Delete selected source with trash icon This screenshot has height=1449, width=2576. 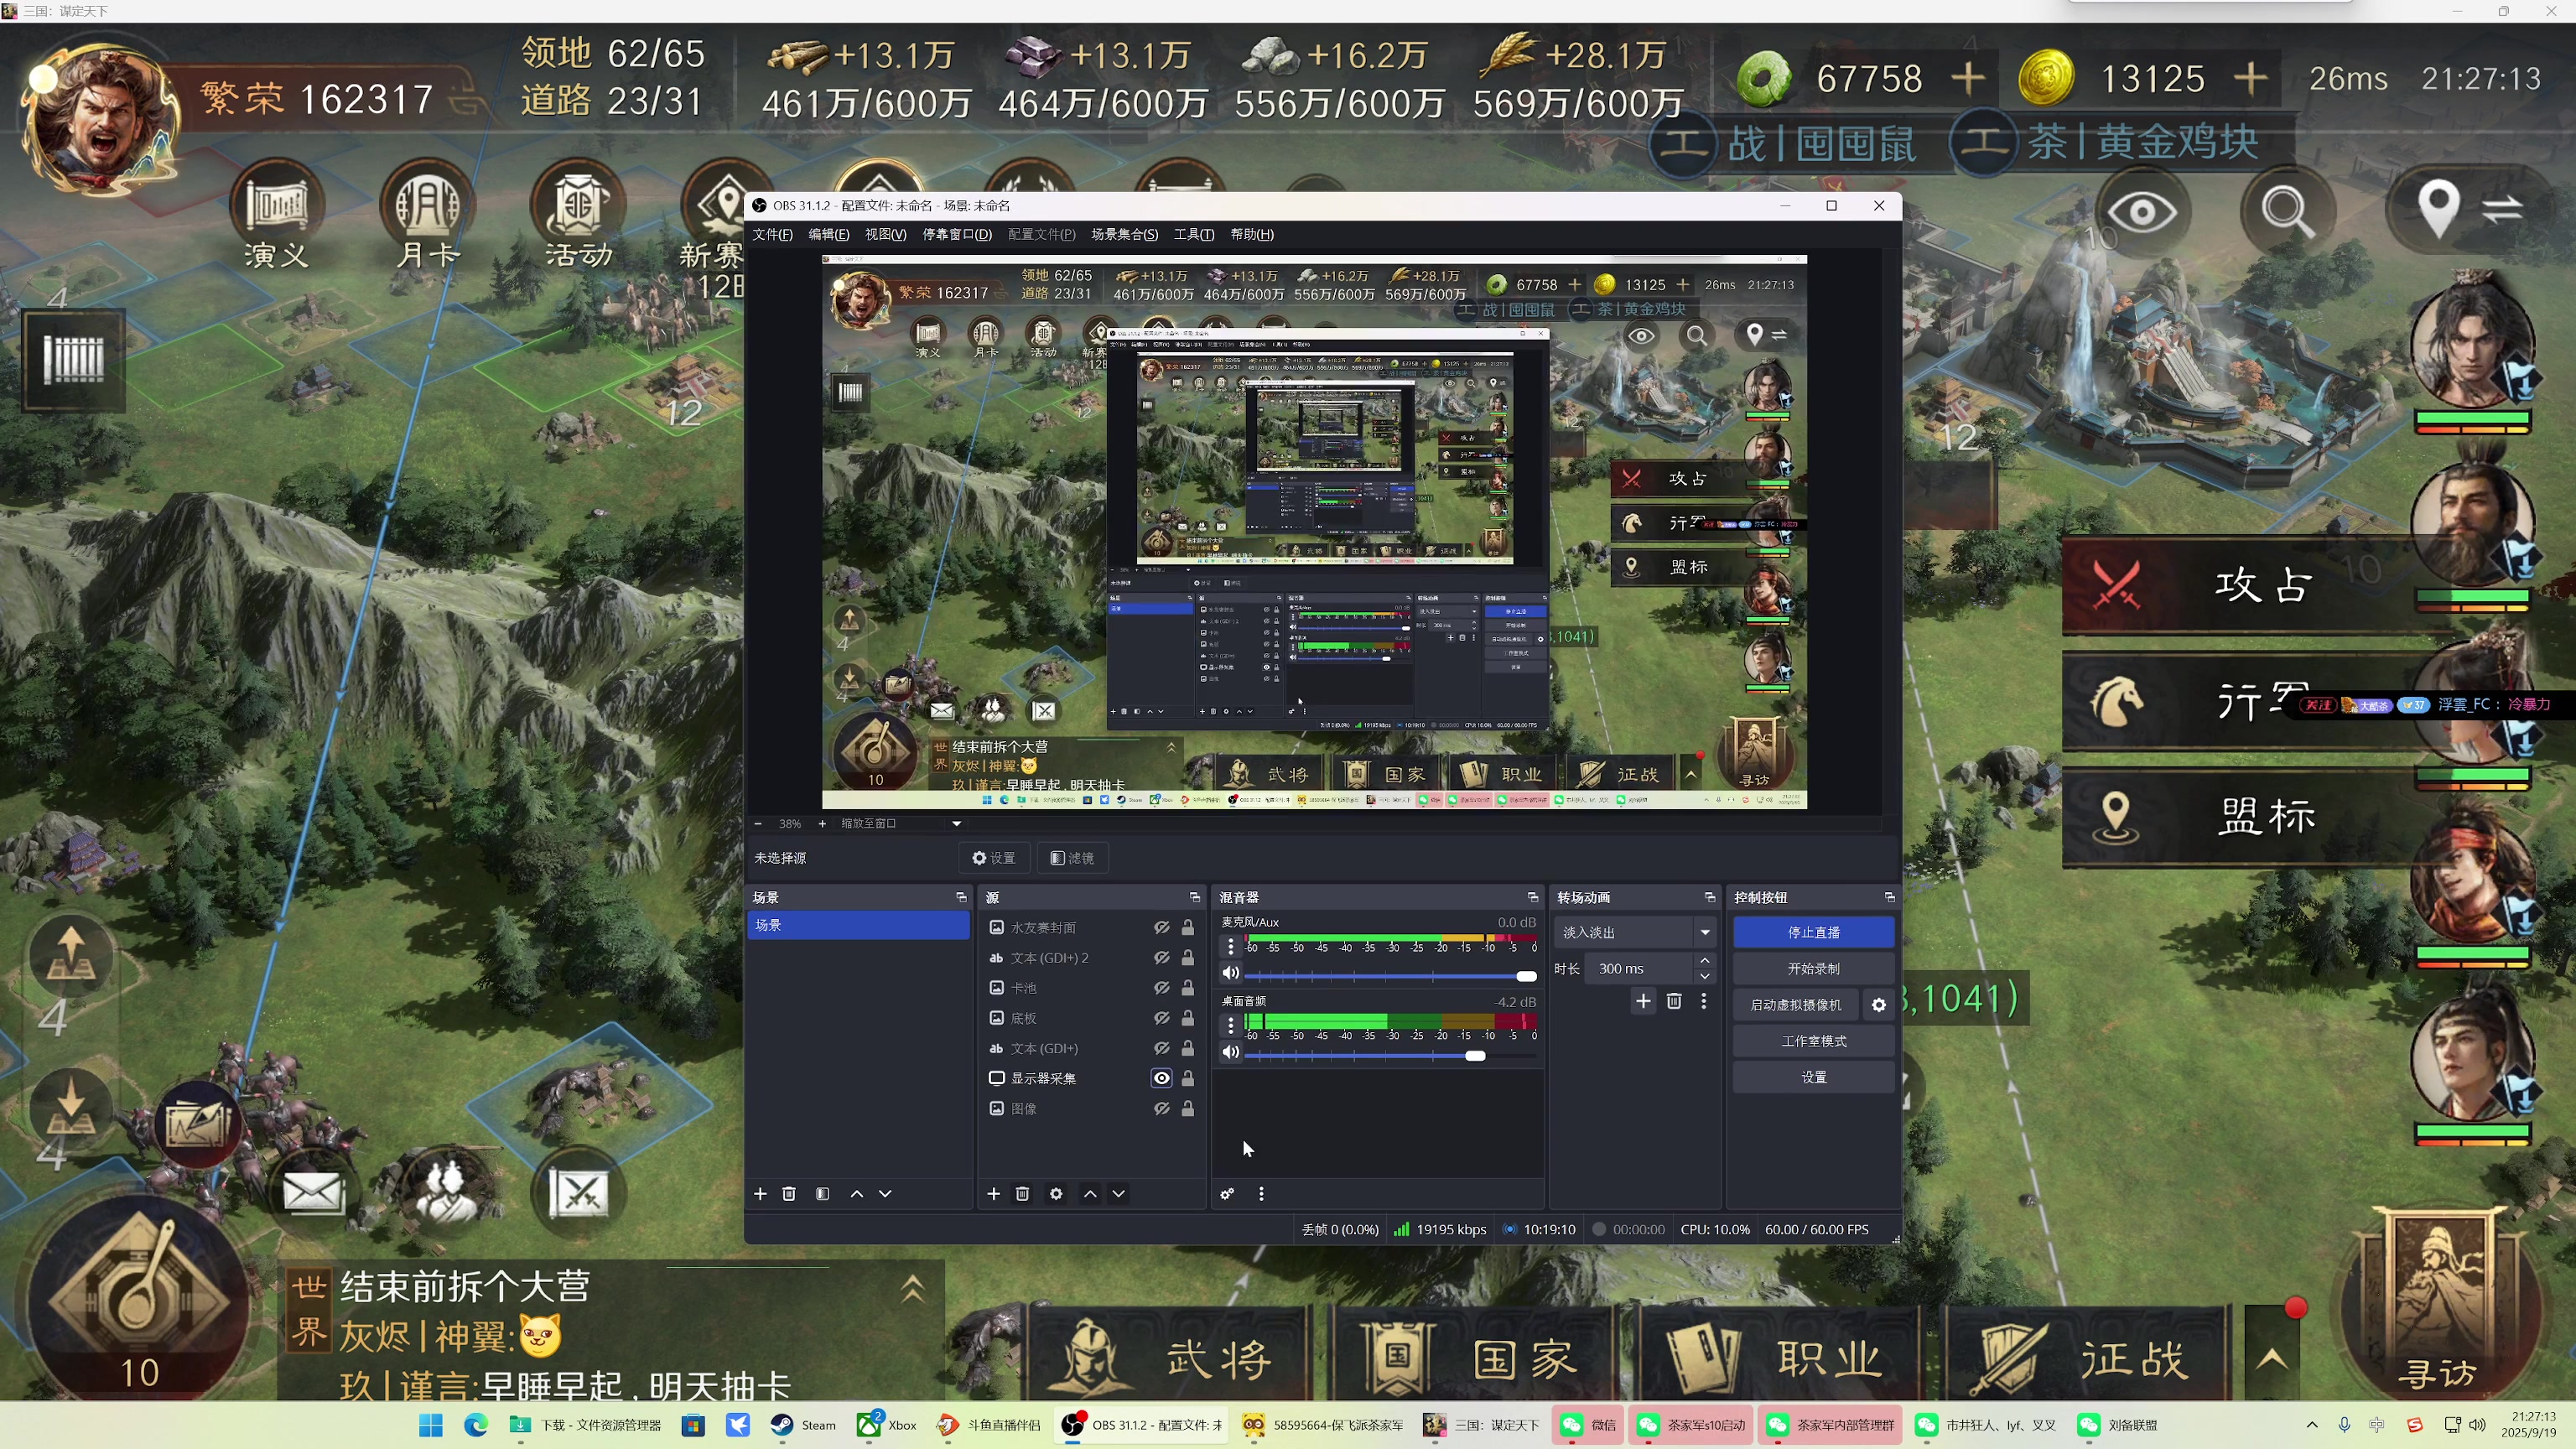1022,1193
